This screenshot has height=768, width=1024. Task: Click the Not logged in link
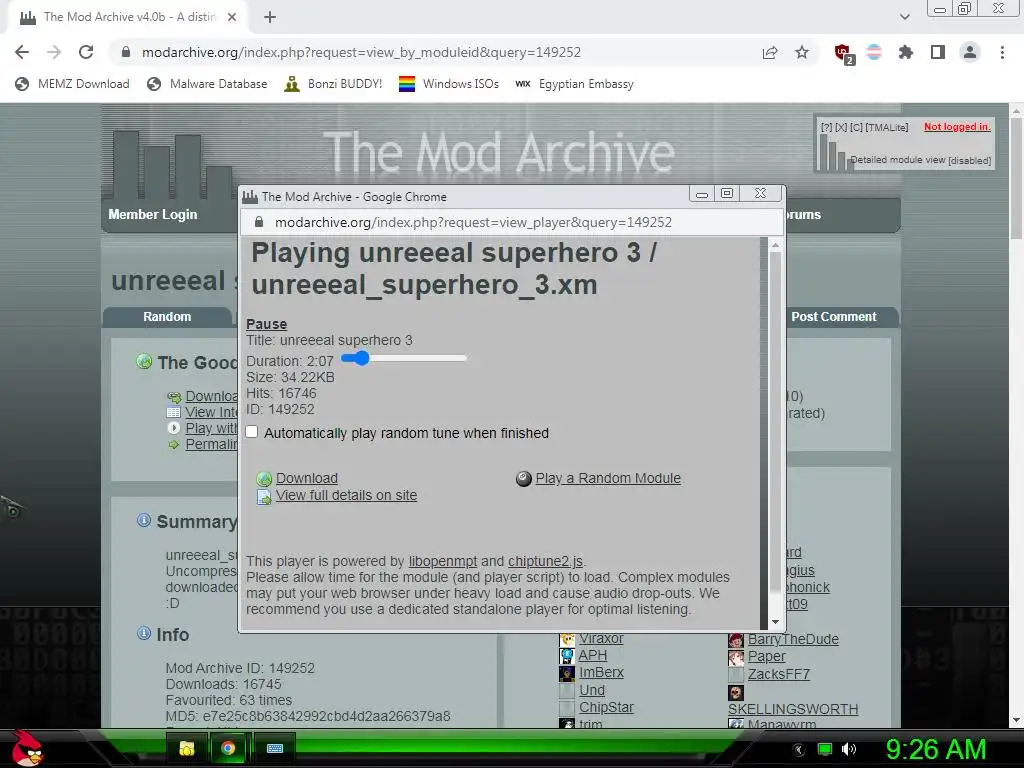pyautogui.click(x=957, y=127)
